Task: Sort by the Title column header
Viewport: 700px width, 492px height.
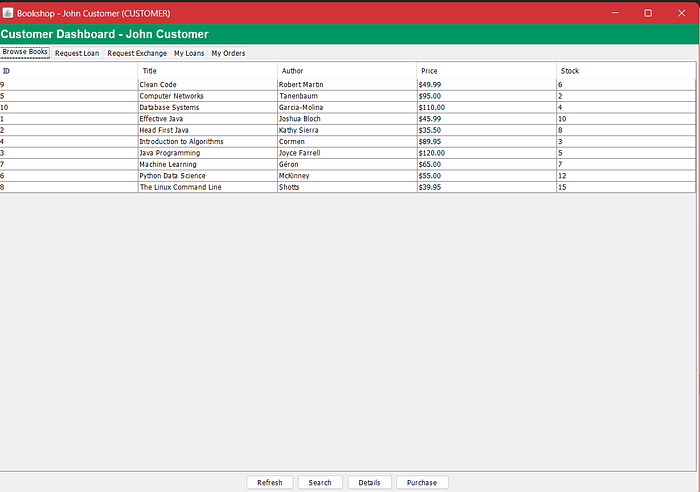Action: (208, 71)
